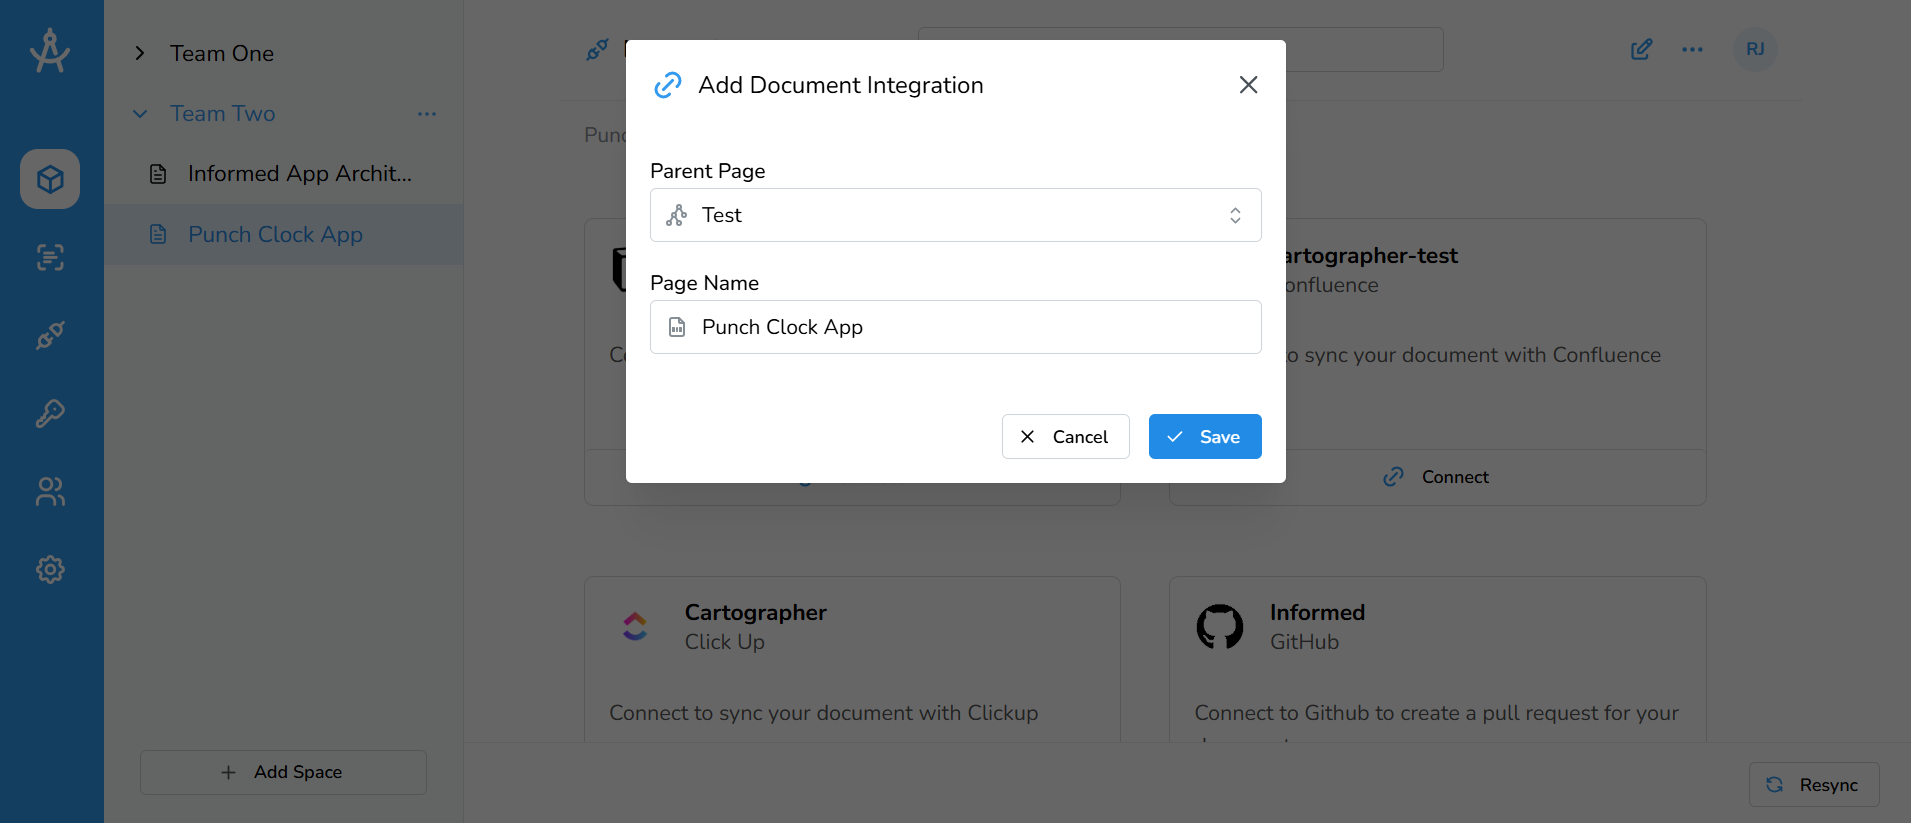Open the cube spaces icon in the sidebar
The height and width of the screenshot is (823, 1911).
(50, 179)
